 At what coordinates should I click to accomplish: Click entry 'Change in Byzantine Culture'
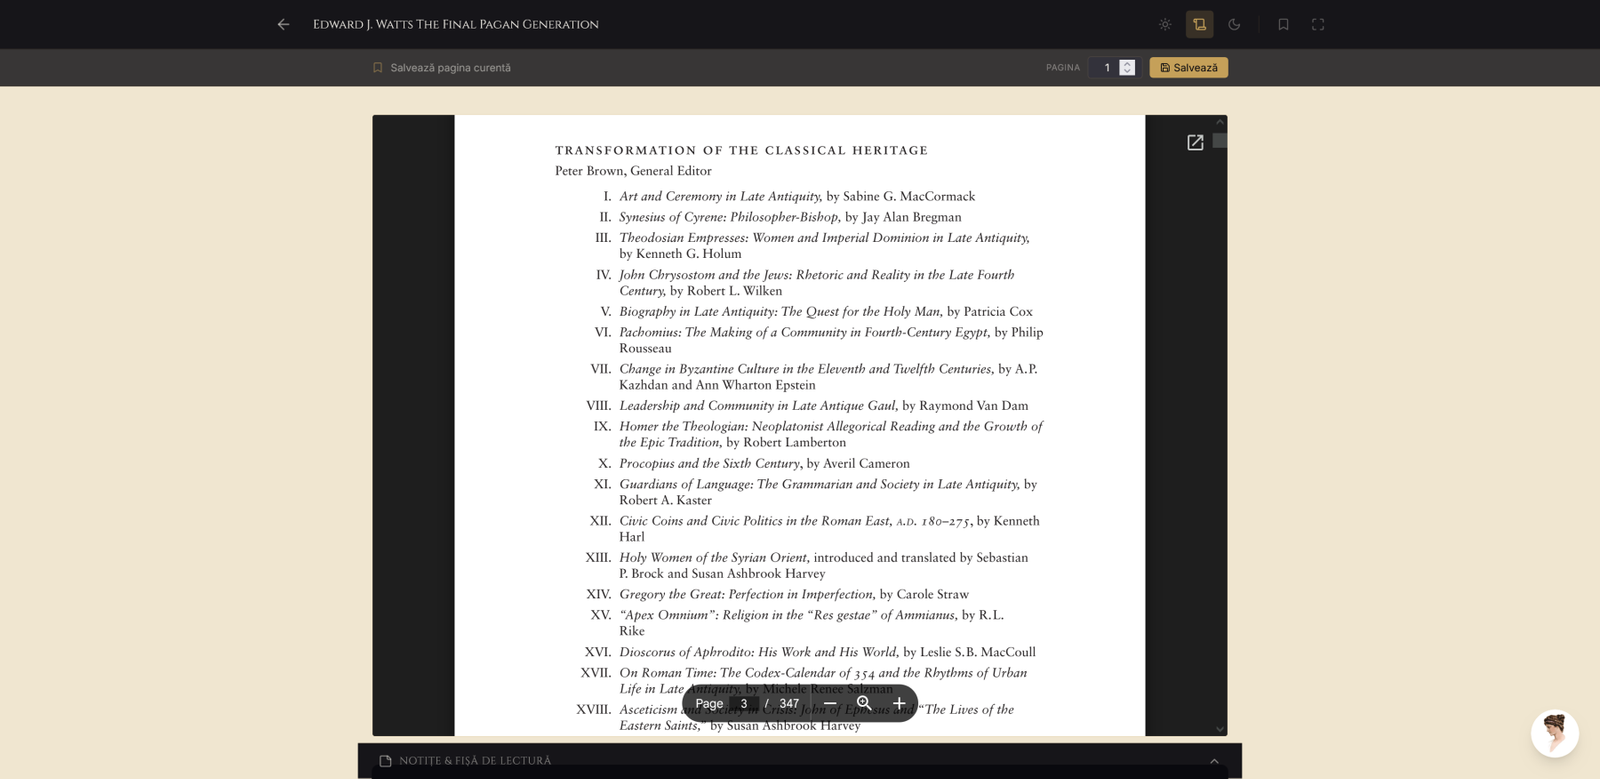[828, 377]
